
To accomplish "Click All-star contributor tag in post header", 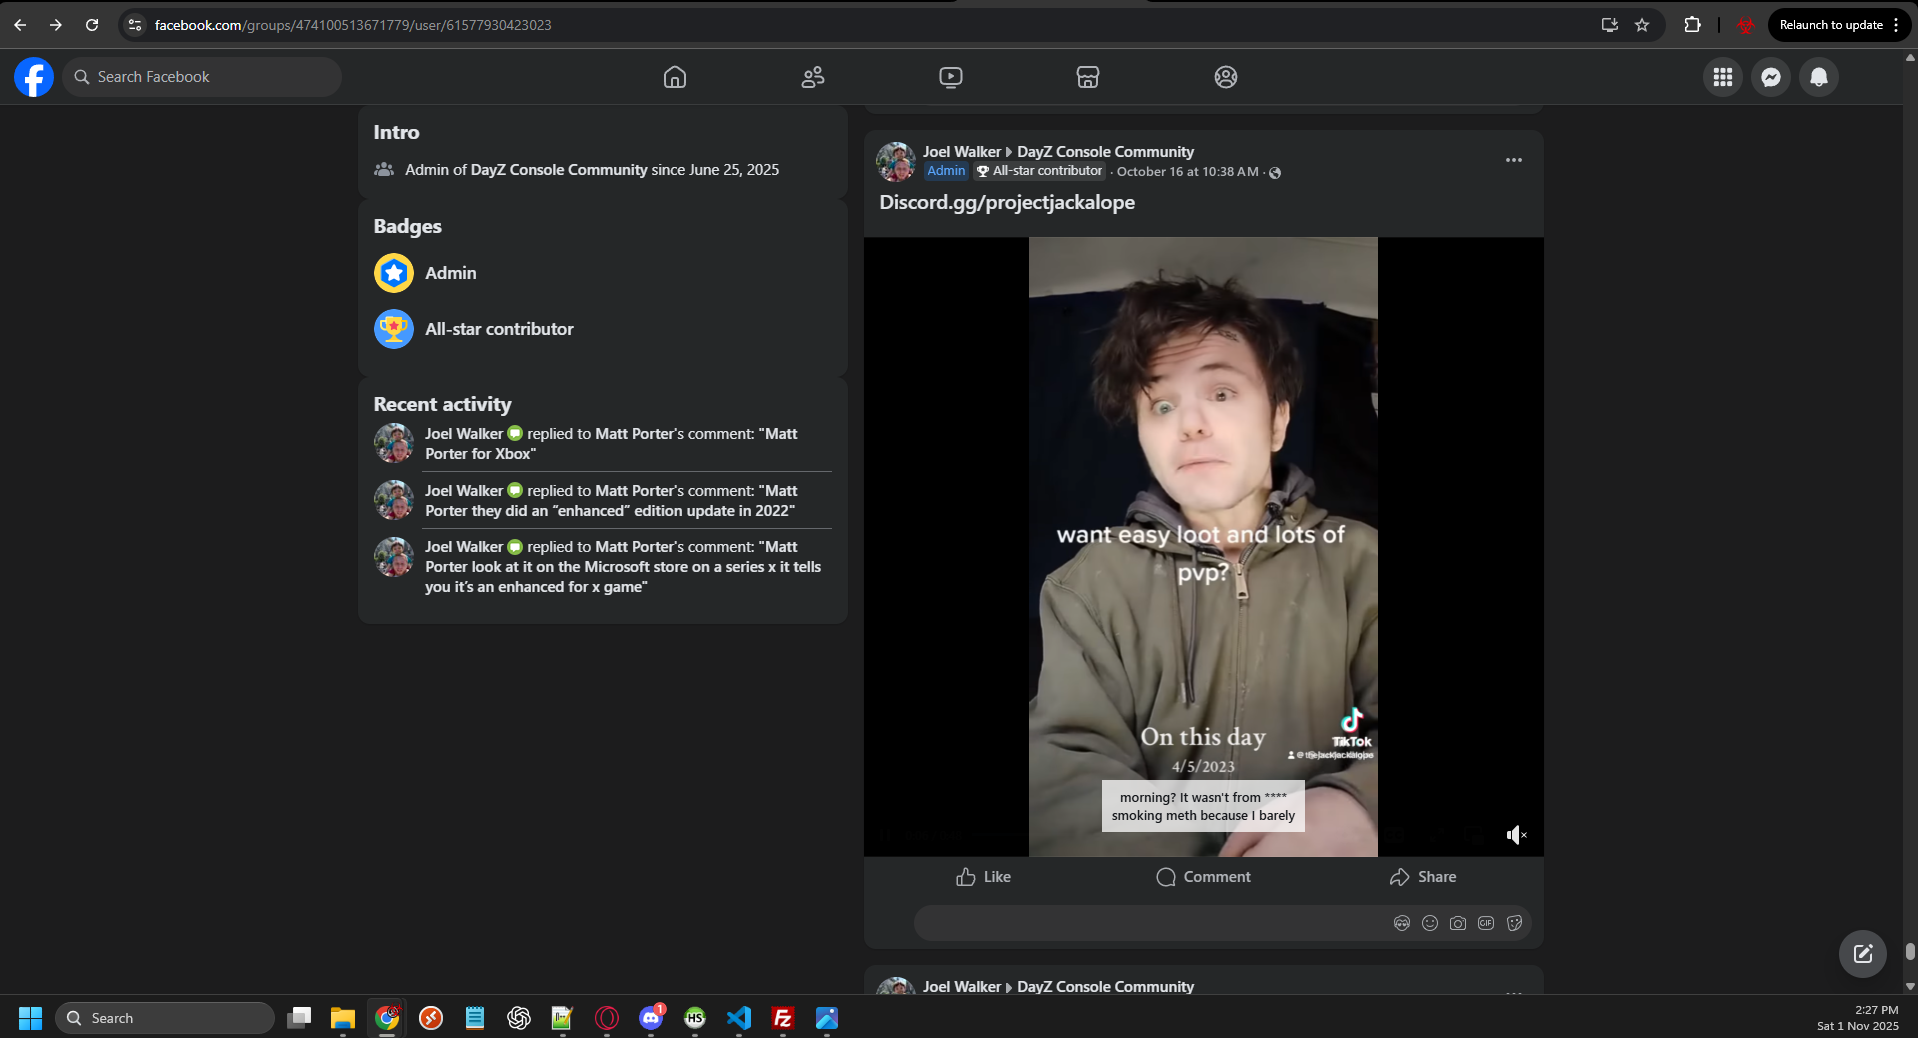I will [x=1040, y=171].
